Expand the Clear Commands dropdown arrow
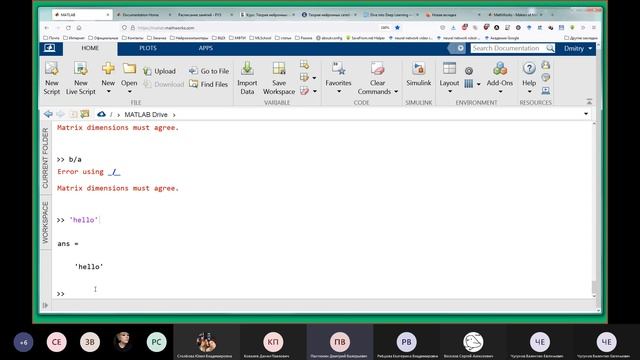 pyautogui.click(x=396, y=92)
